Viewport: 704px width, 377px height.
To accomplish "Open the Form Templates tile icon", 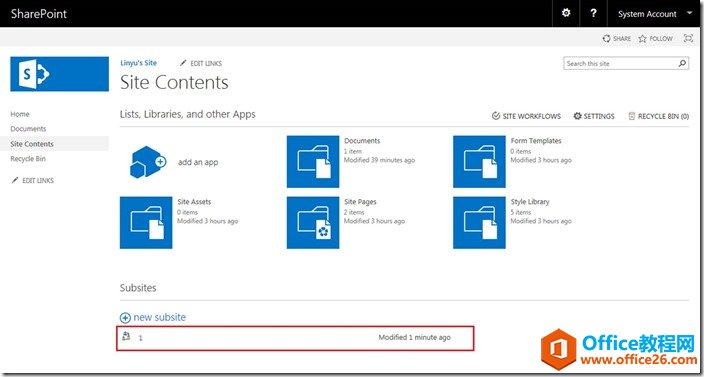I will pos(479,162).
